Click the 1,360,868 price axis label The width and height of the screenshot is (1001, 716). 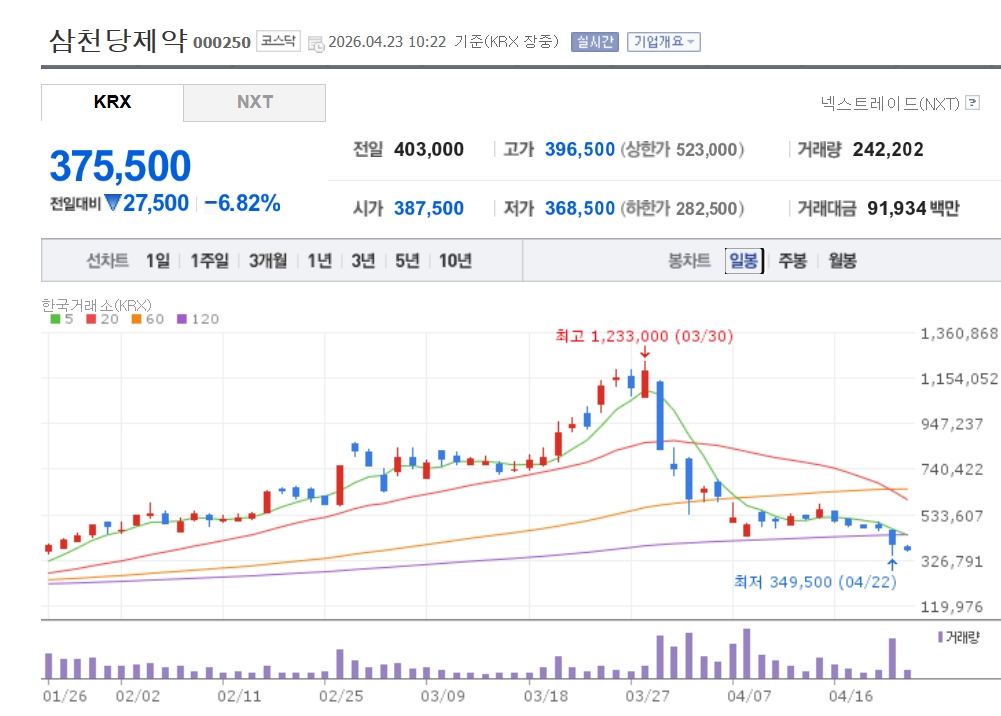click(959, 333)
